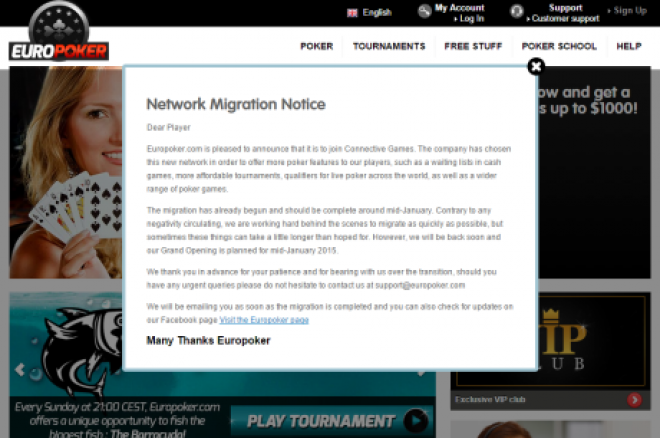Select the English language flag icon

coord(352,13)
